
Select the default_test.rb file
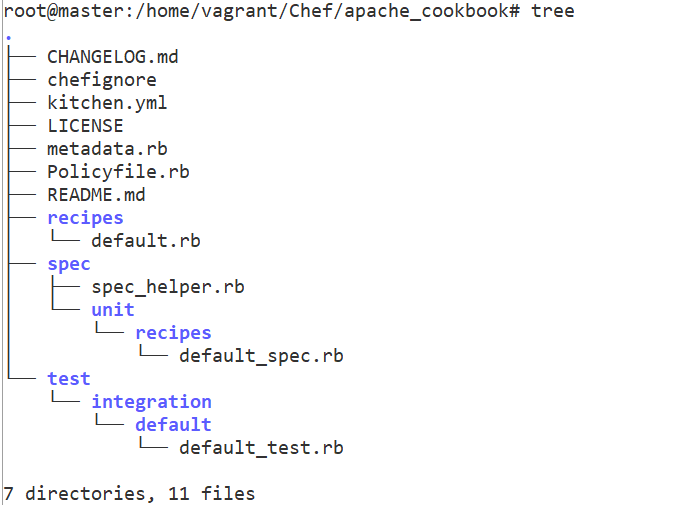pyautogui.click(x=261, y=448)
